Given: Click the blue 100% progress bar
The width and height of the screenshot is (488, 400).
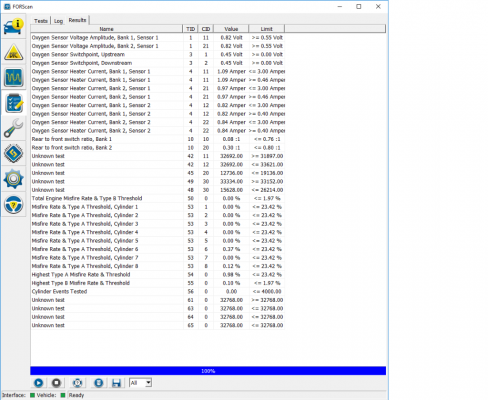Looking at the screenshot, I should (x=208, y=371).
